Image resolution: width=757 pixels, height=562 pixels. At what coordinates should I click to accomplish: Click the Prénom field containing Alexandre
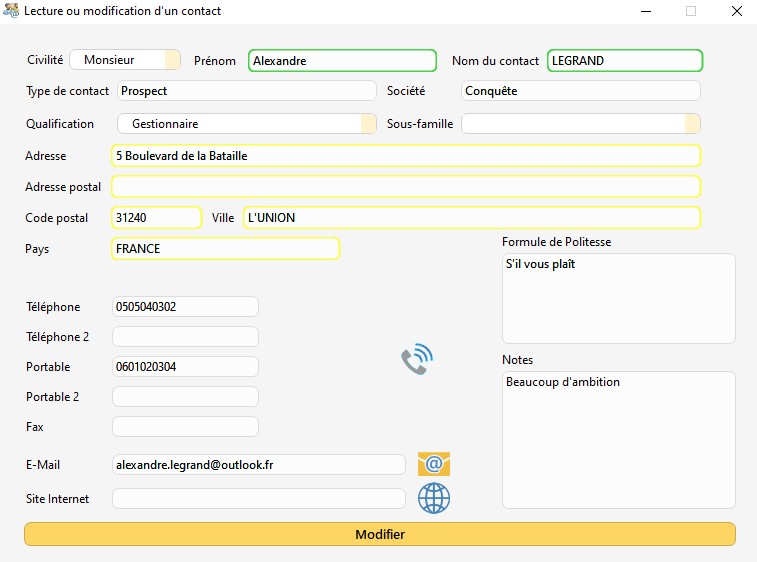(x=342, y=60)
